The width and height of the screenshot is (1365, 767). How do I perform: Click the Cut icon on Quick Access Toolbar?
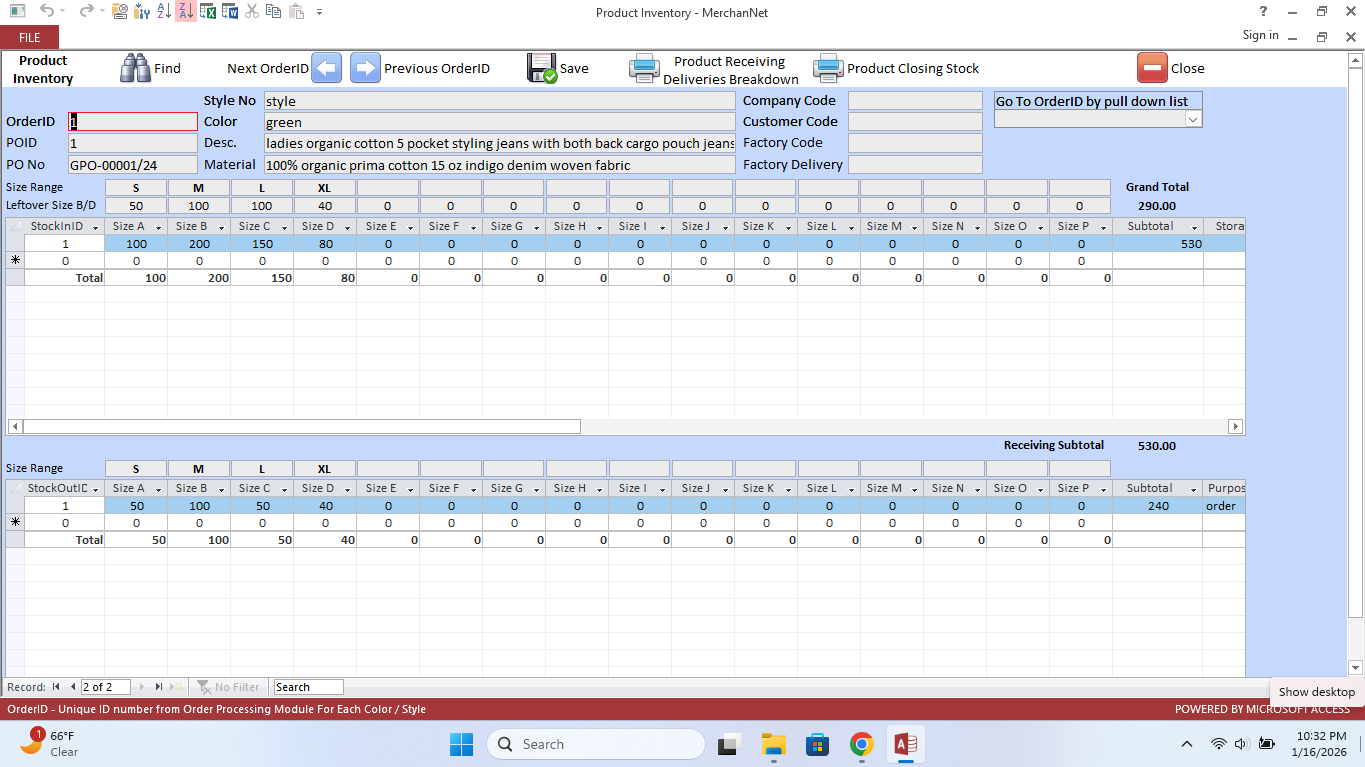tap(251, 12)
